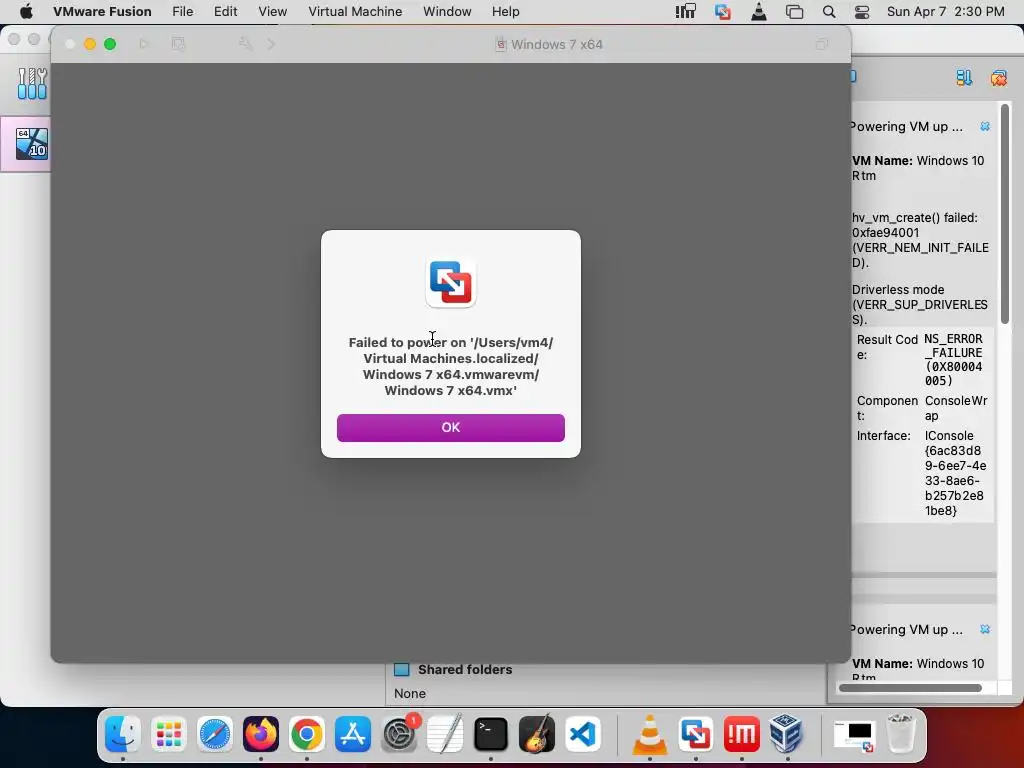Open the red bars app in the Dock
Viewport: 1024px width, 768px height.
tap(742, 733)
